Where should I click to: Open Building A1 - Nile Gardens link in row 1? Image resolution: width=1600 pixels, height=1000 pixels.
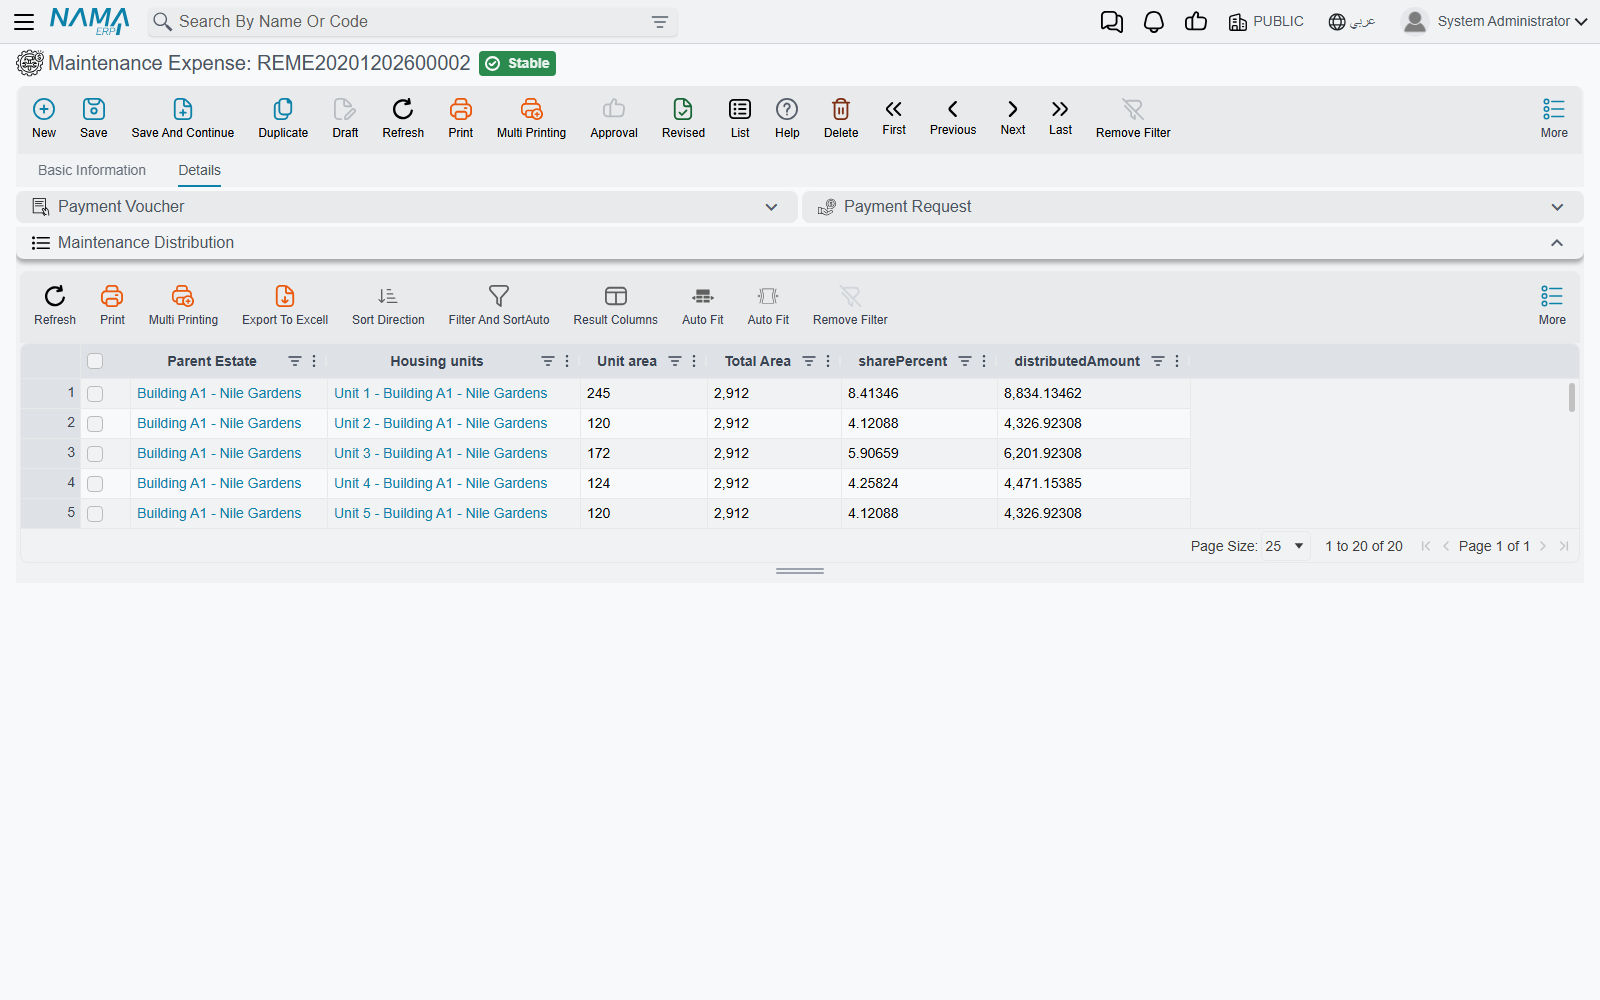tap(219, 393)
